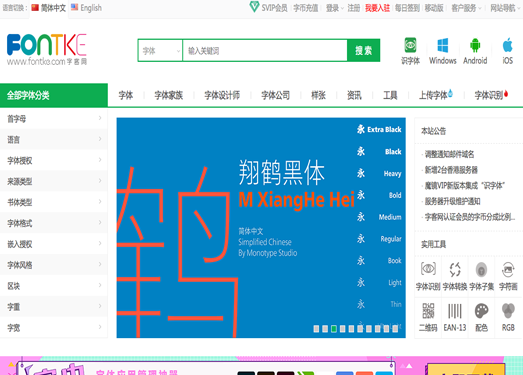Click the SVIP diamond icon
The height and width of the screenshot is (375, 523).
click(254, 7)
